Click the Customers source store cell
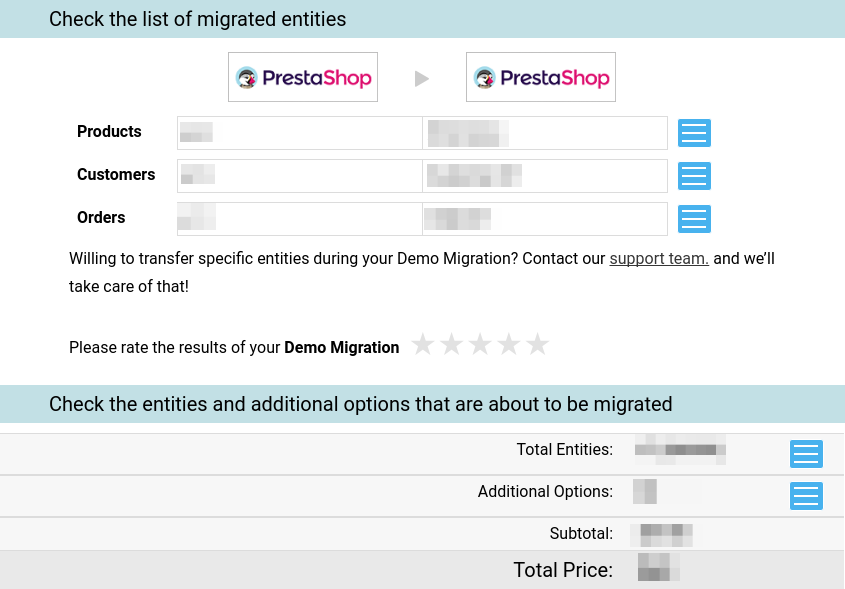Image resolution: width=845 pixels, height=589 pixels. click(300, 176)
